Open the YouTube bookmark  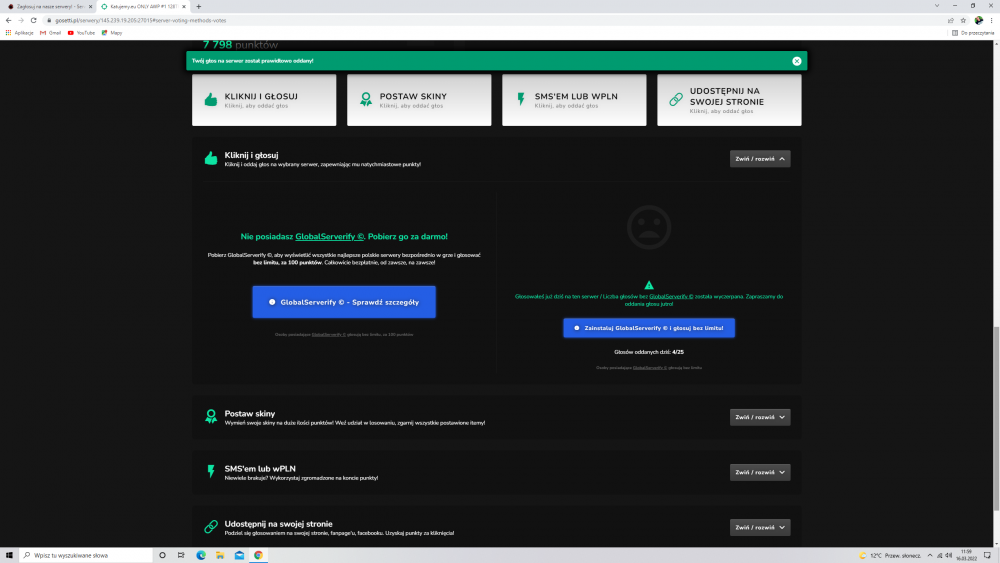point(81,33)
